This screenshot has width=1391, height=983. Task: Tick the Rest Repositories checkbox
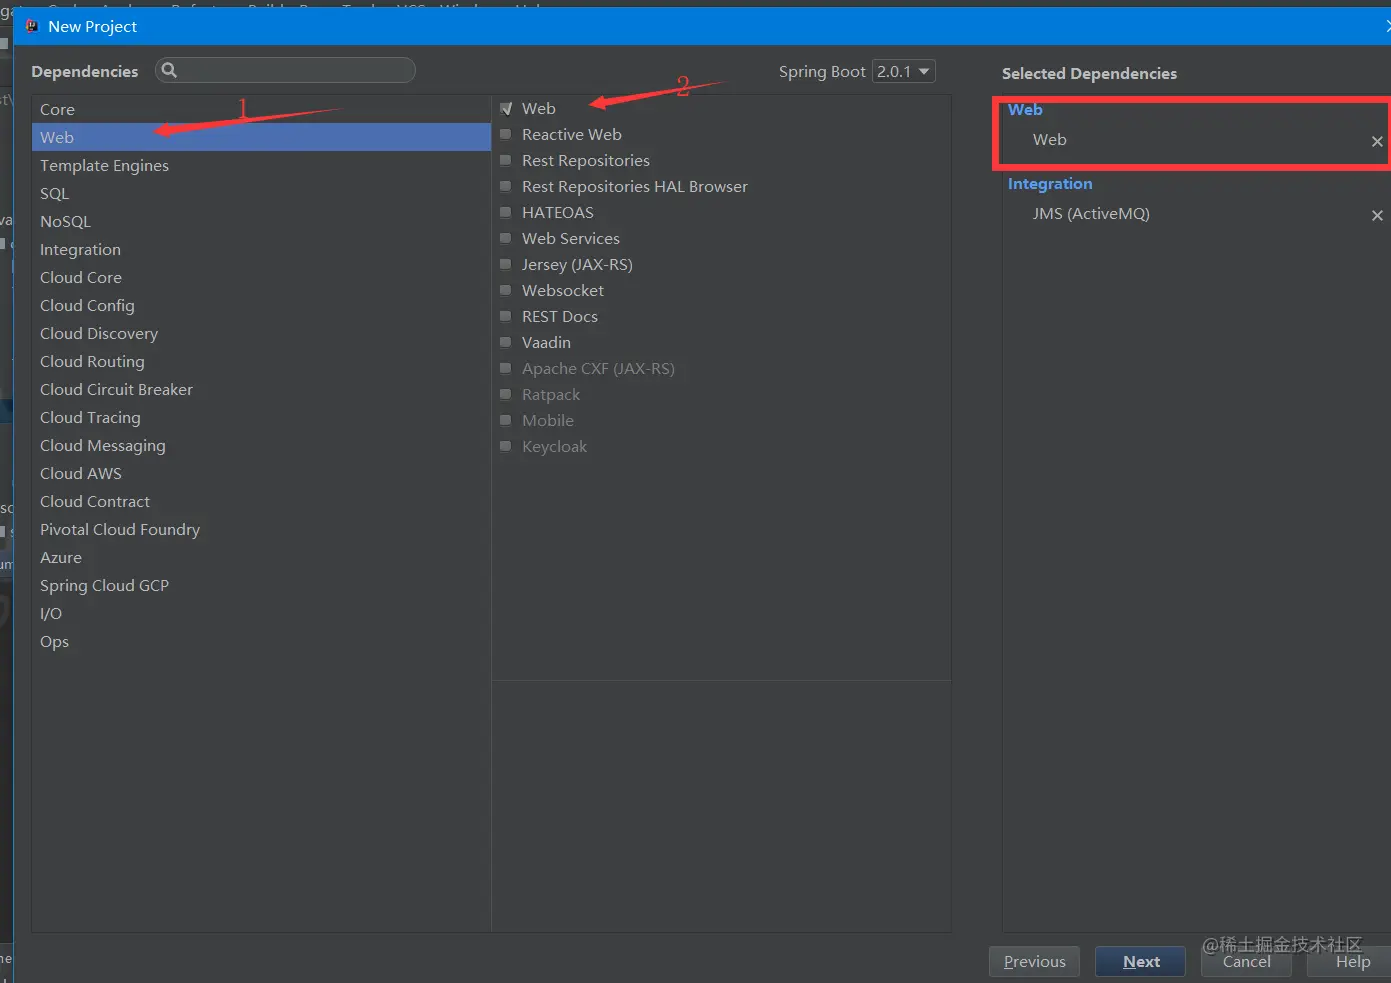[x=506, y=160]
